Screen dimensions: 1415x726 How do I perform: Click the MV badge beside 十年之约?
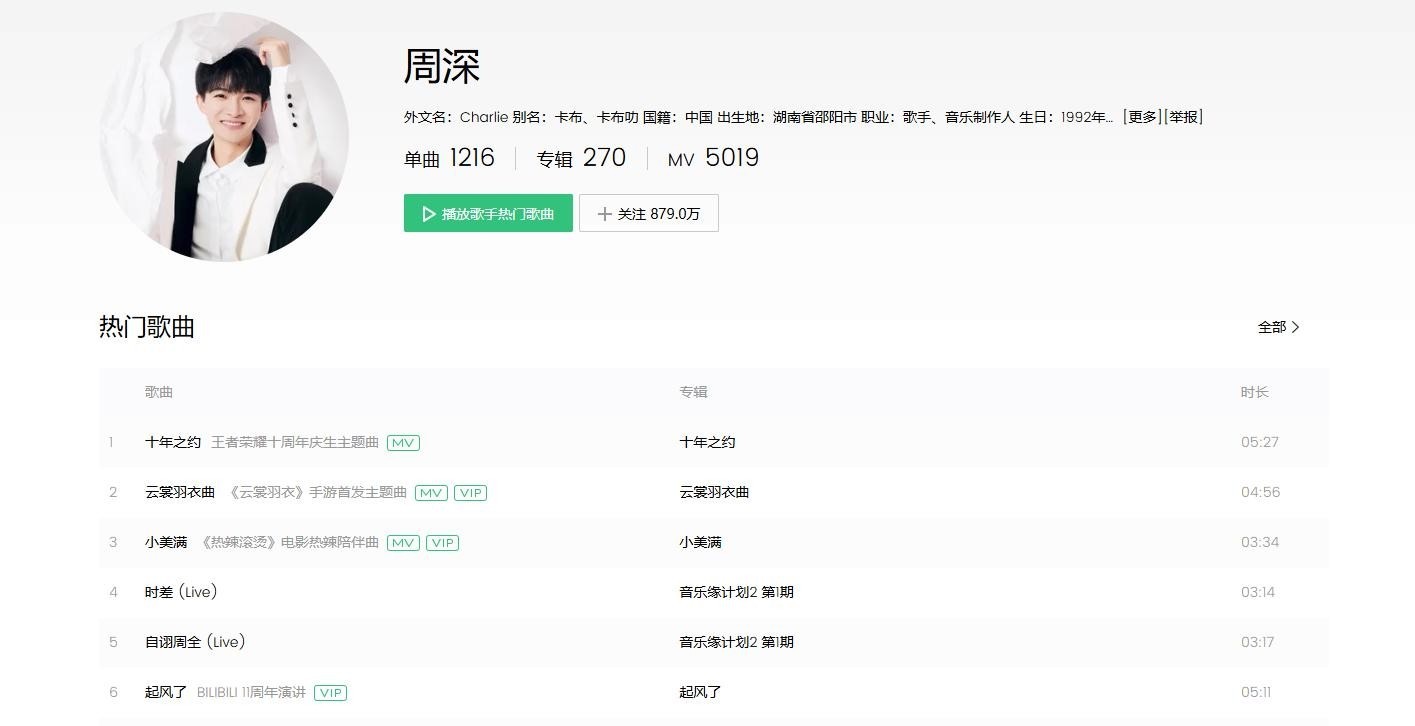tap(403, 443)
